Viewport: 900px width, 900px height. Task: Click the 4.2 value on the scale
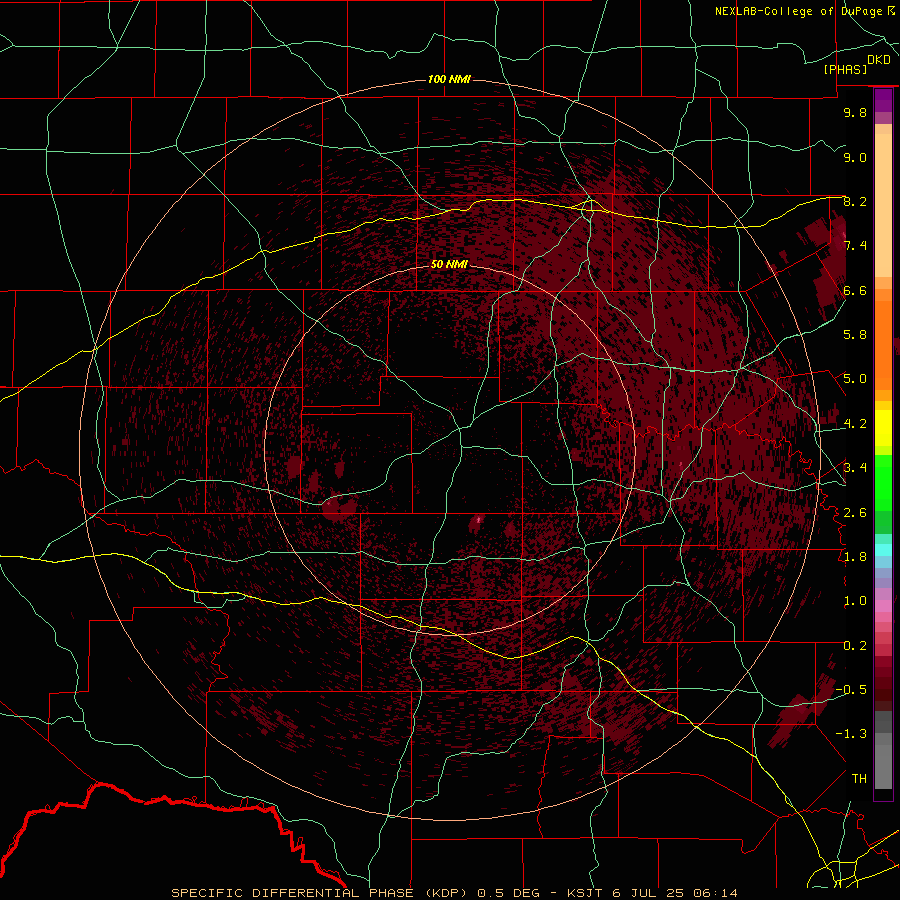click(x=855, y=424)
